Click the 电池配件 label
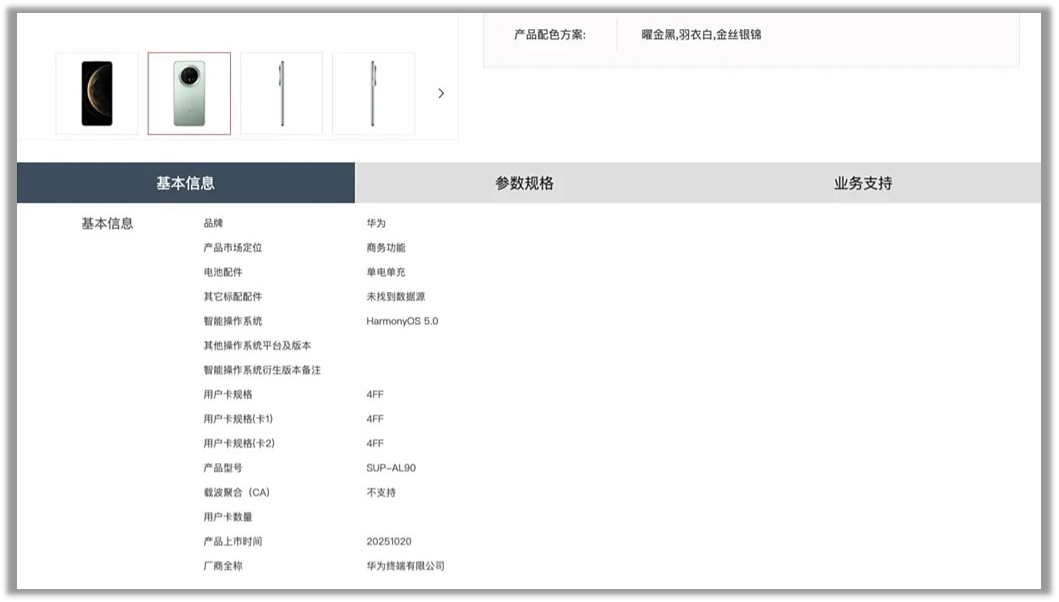The image size is (1059, 602). [x=223, y=272]
